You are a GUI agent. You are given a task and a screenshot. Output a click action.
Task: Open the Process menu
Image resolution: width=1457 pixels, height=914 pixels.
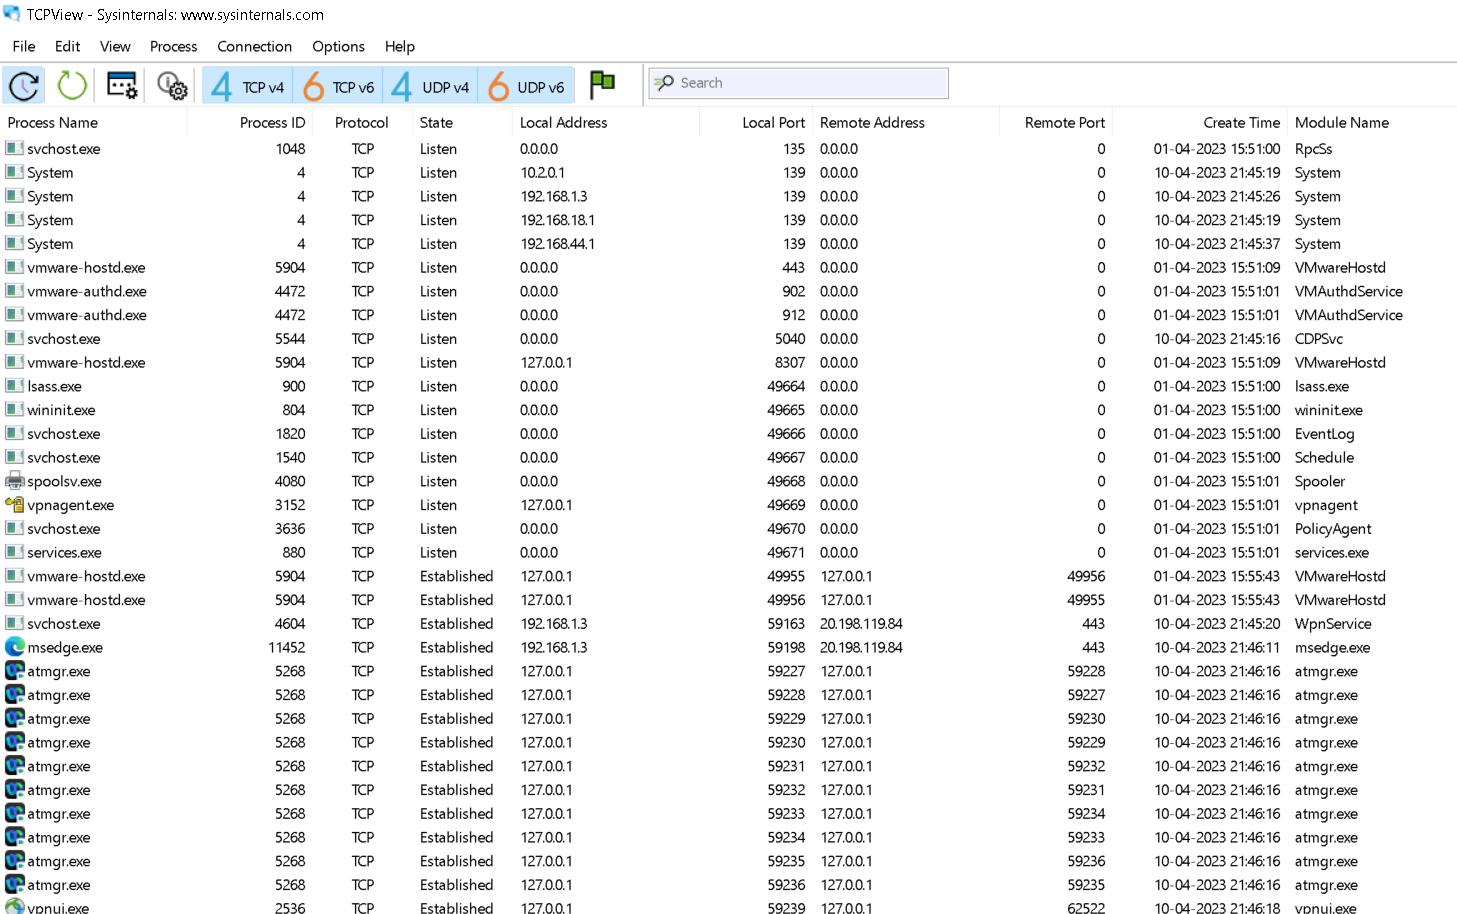tap(173, 46)
